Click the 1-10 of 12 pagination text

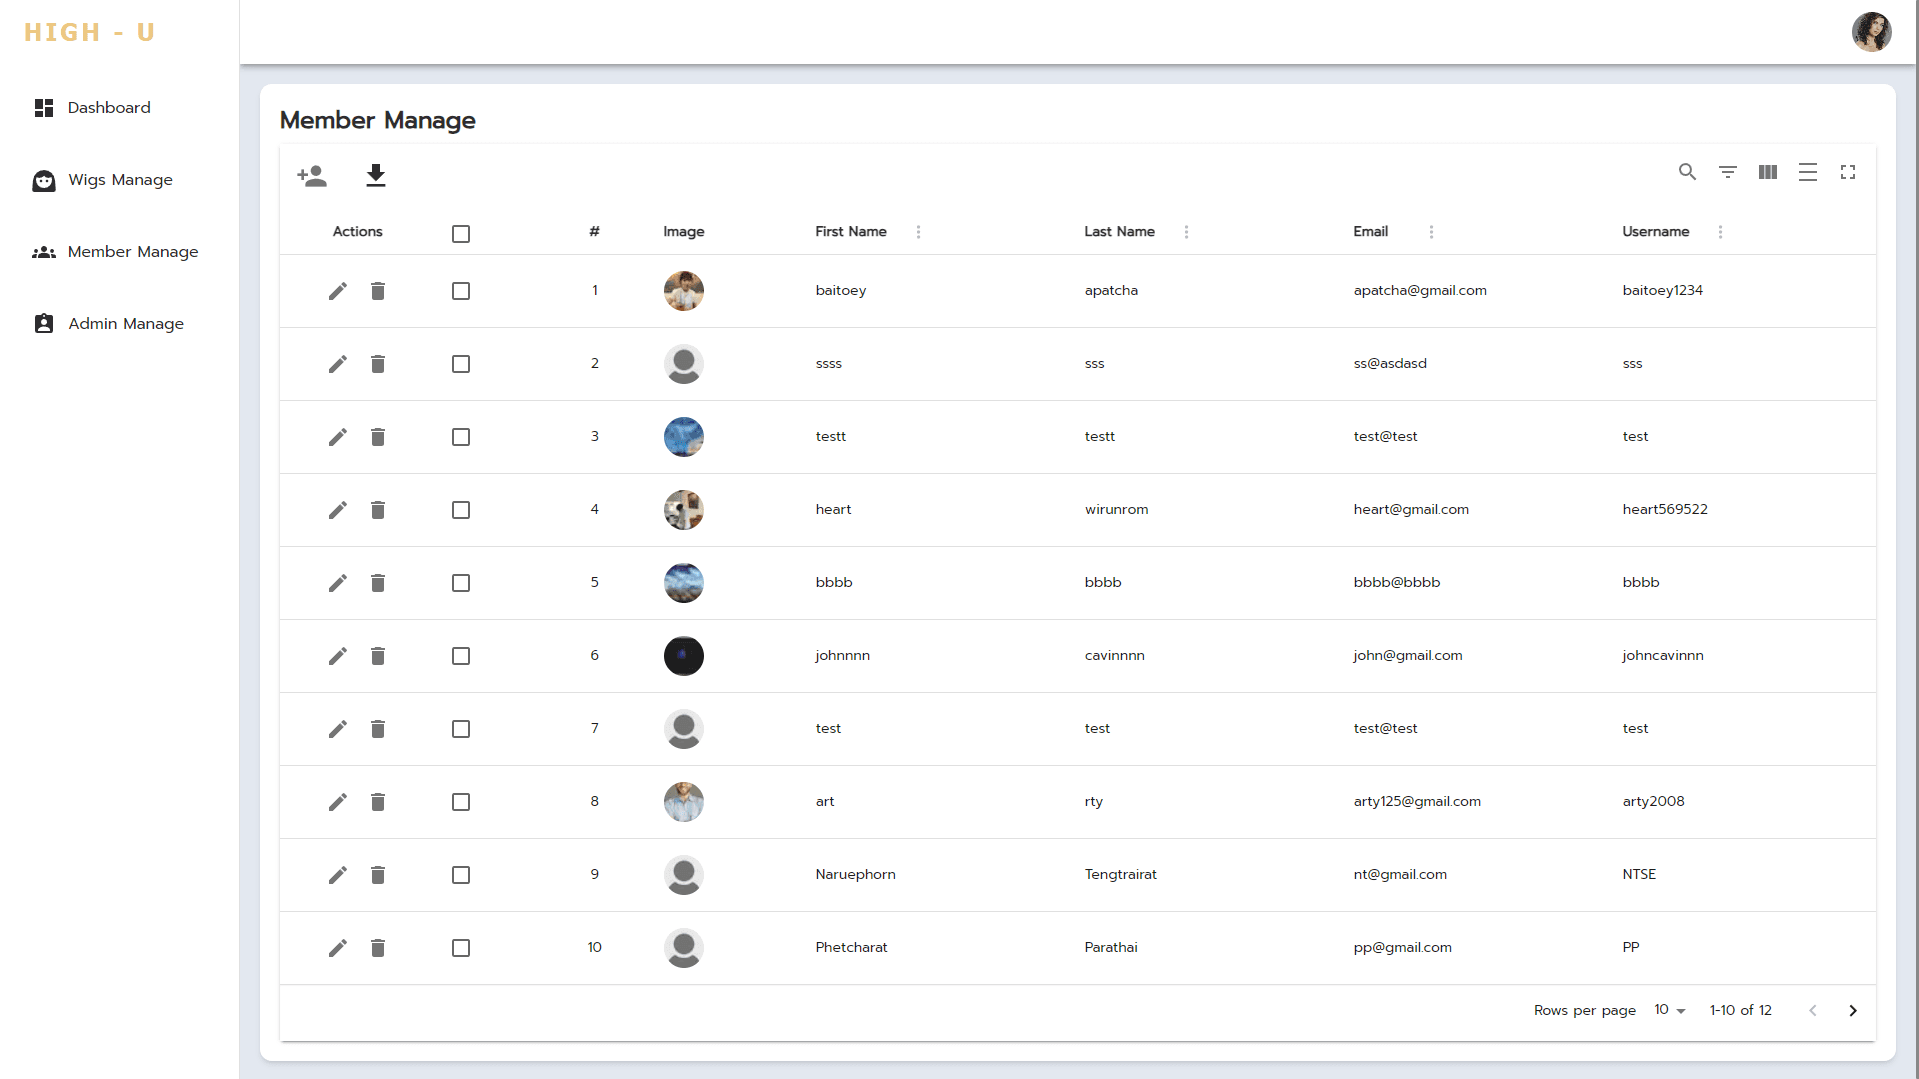click(1740, 1011)
